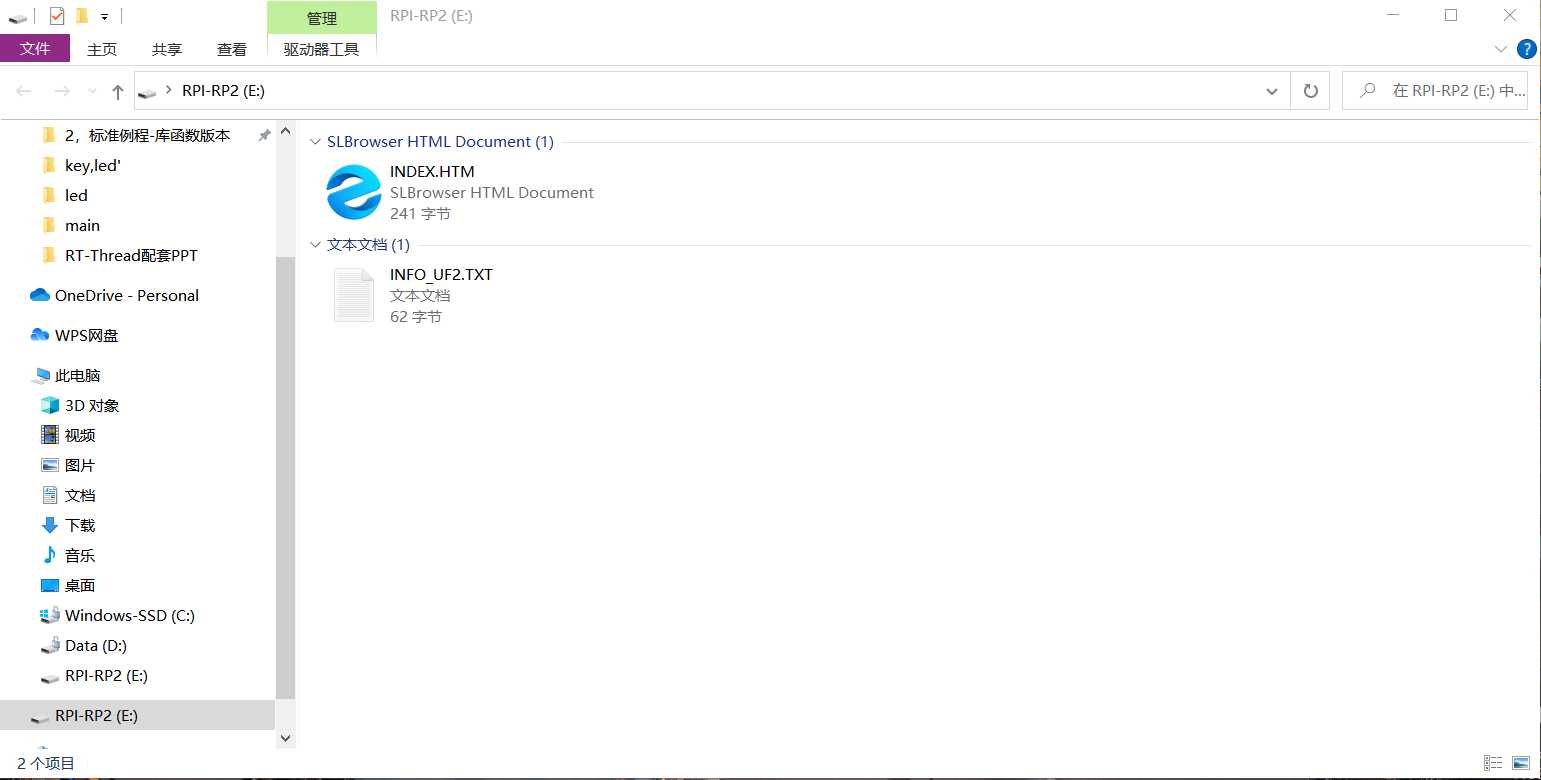
Task: Open the key,led' folder in sidebar
Action: [x=93, y=165]
